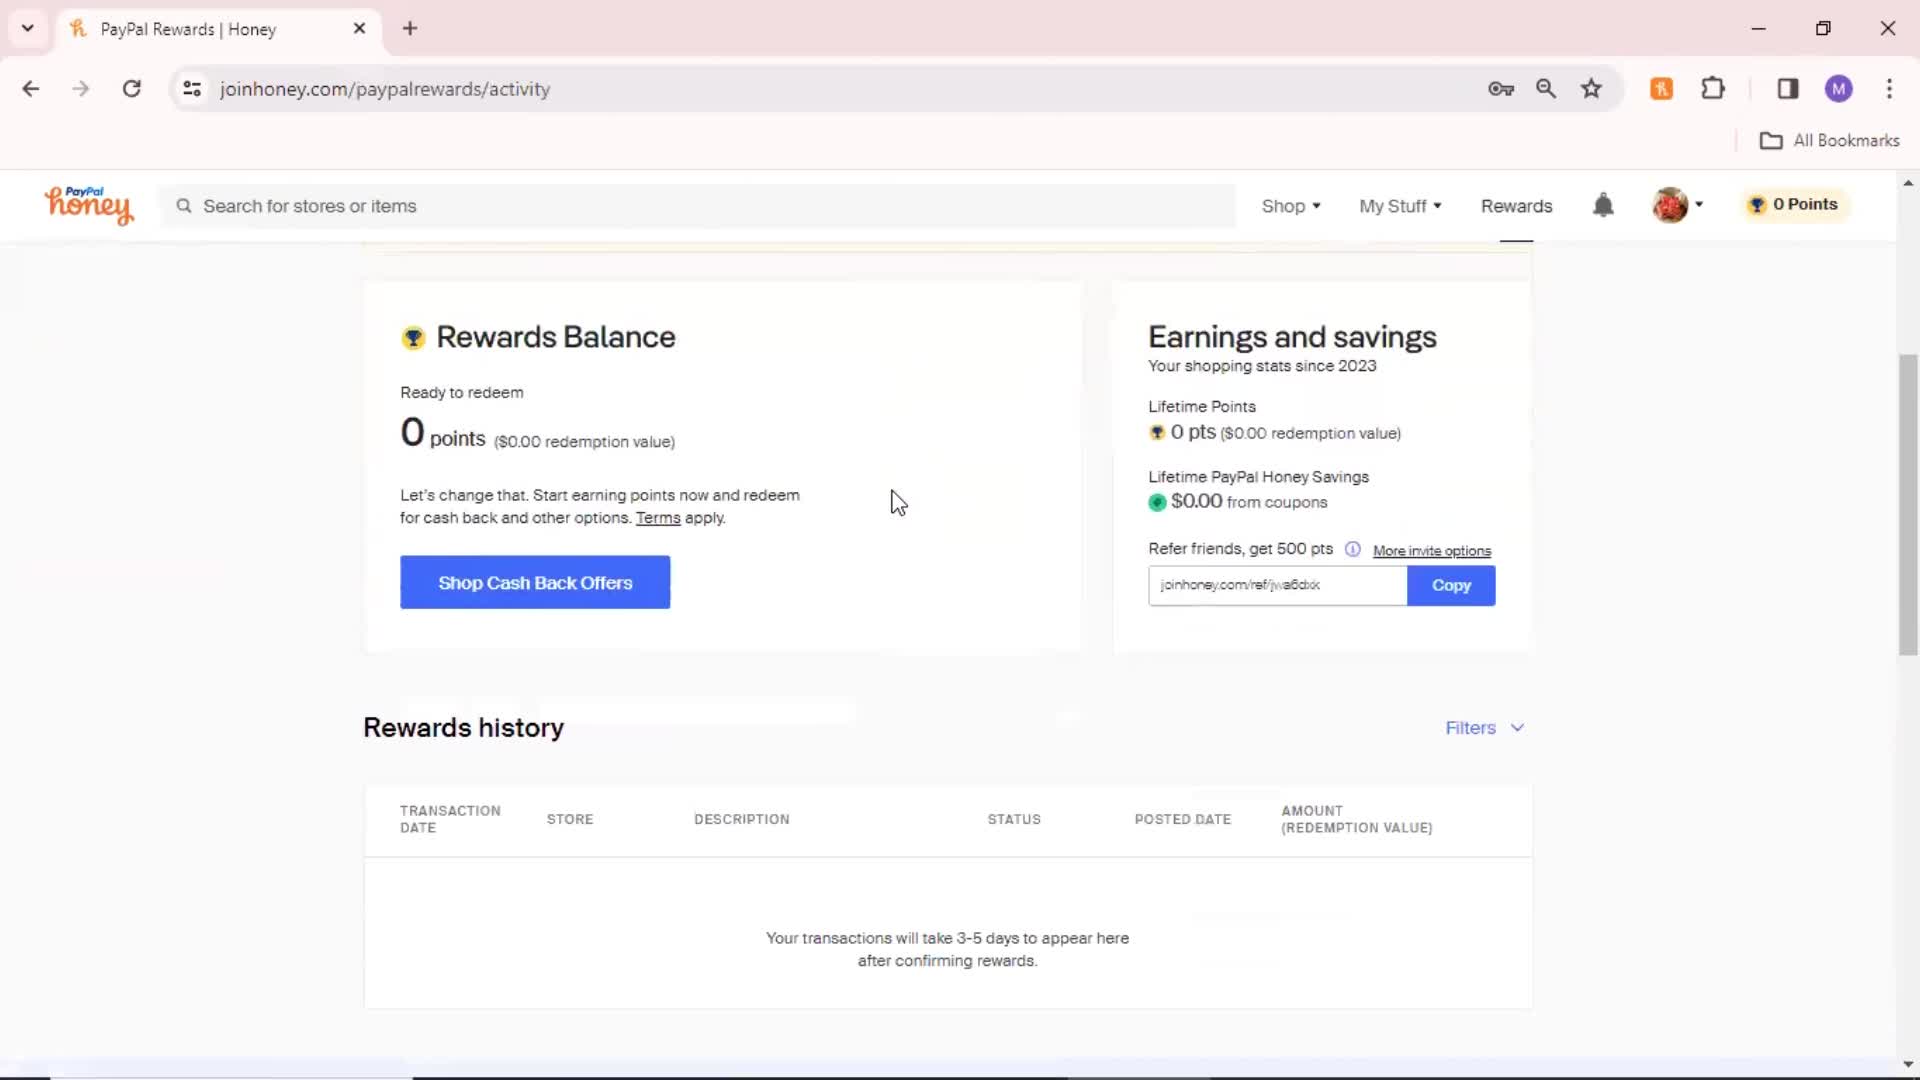Click Shop Cash Back Offers button
Image resolution: width=1920 pixels, height=1080 pixels.
tap(535, 583)
